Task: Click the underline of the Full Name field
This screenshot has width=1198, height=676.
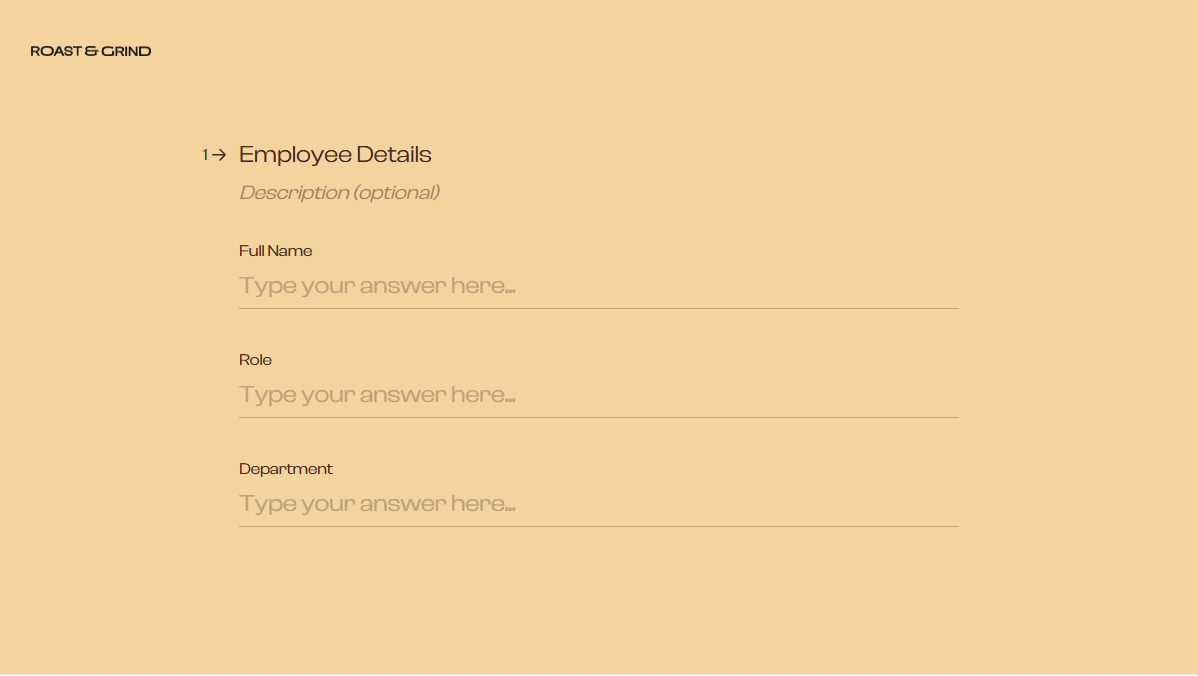Action: click(x=598, y=308)
